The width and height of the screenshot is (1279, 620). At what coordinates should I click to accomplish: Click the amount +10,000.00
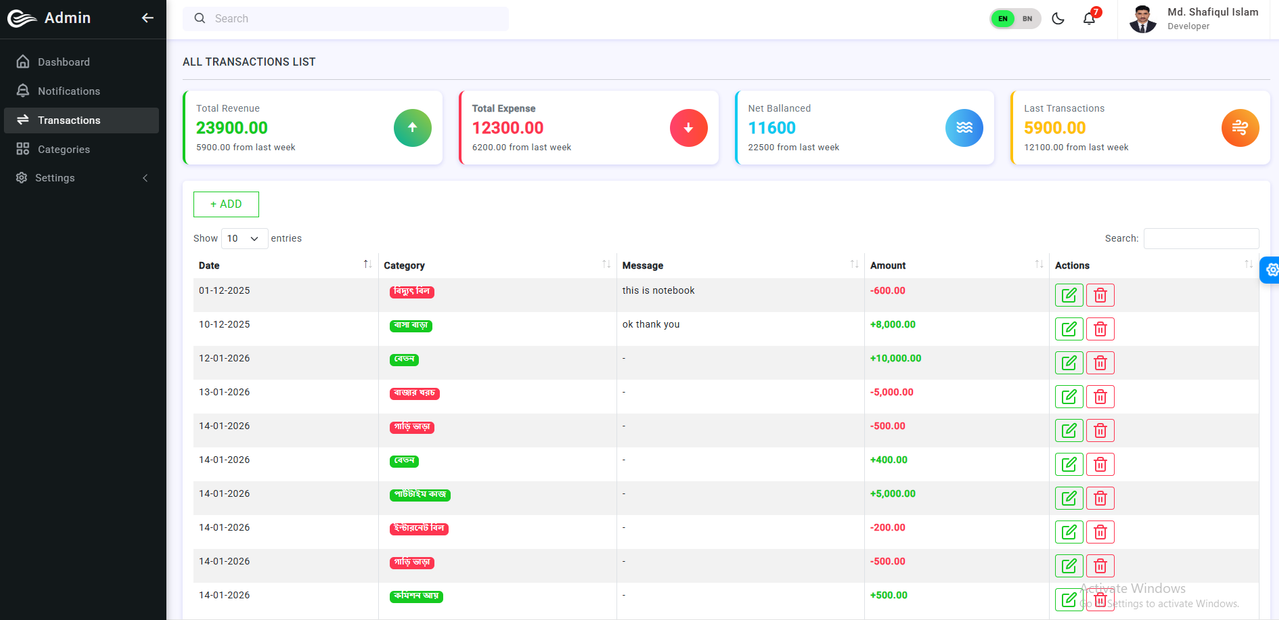[x=896, y=358]
